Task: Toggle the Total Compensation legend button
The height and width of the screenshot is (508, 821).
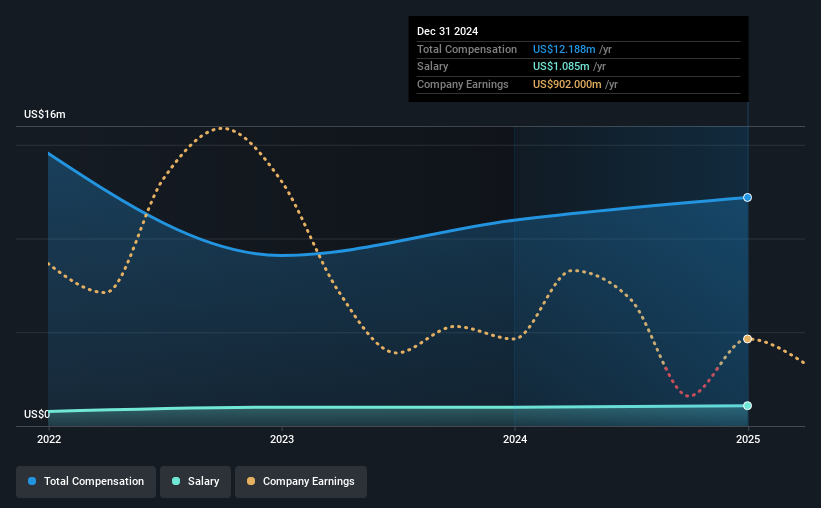Action: 86,481
